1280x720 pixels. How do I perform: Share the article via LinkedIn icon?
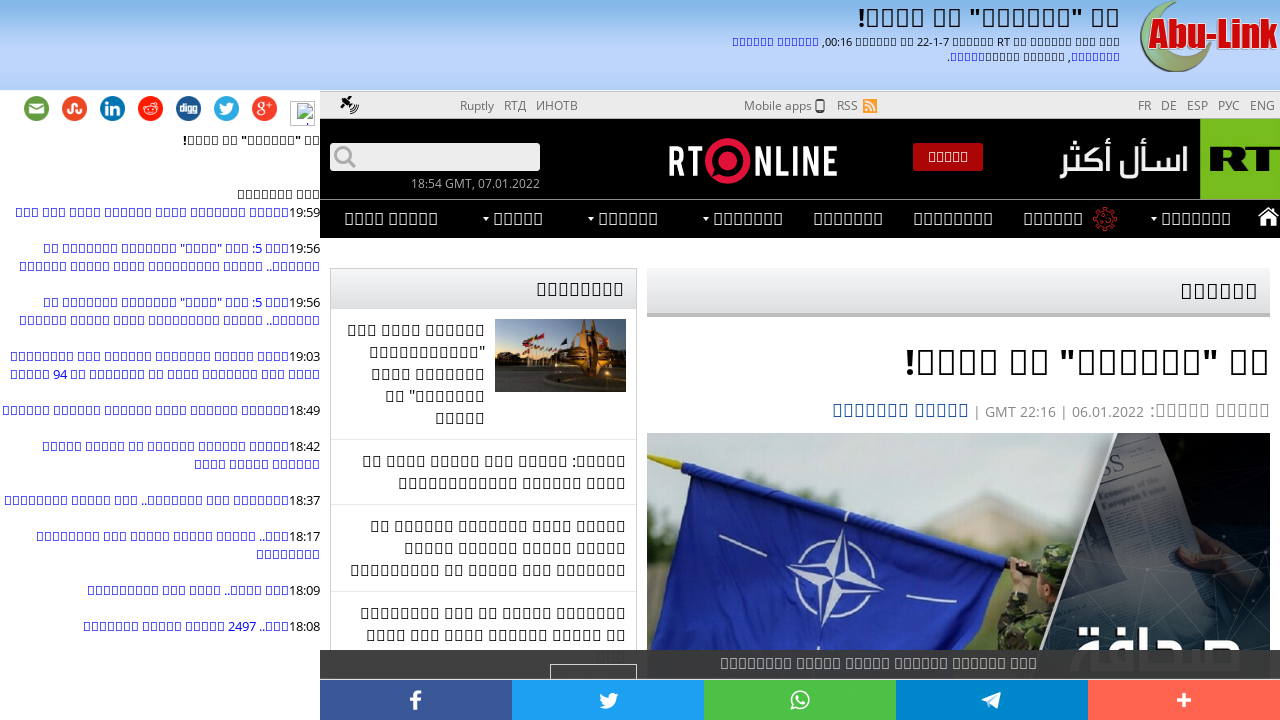point(113,109)
